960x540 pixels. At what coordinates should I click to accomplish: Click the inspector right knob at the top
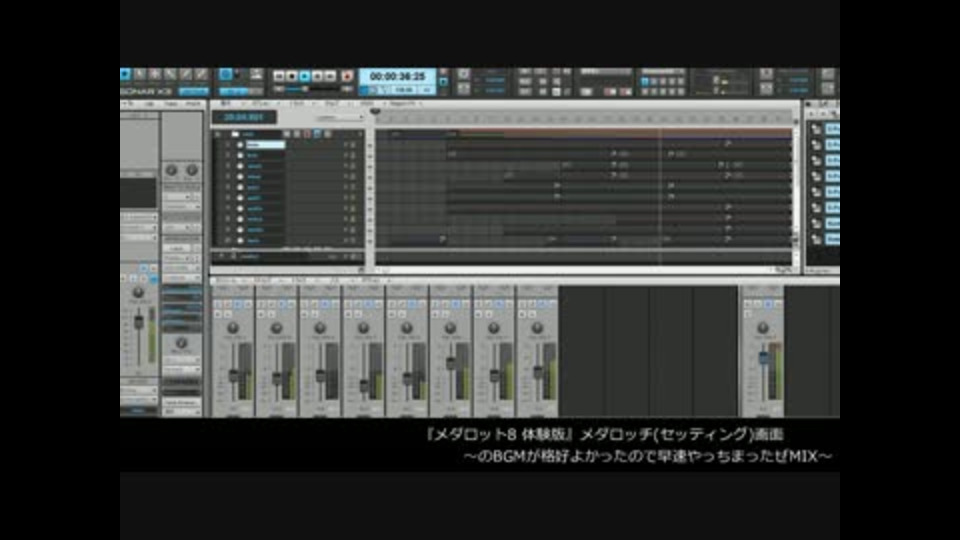click(192, 170)
